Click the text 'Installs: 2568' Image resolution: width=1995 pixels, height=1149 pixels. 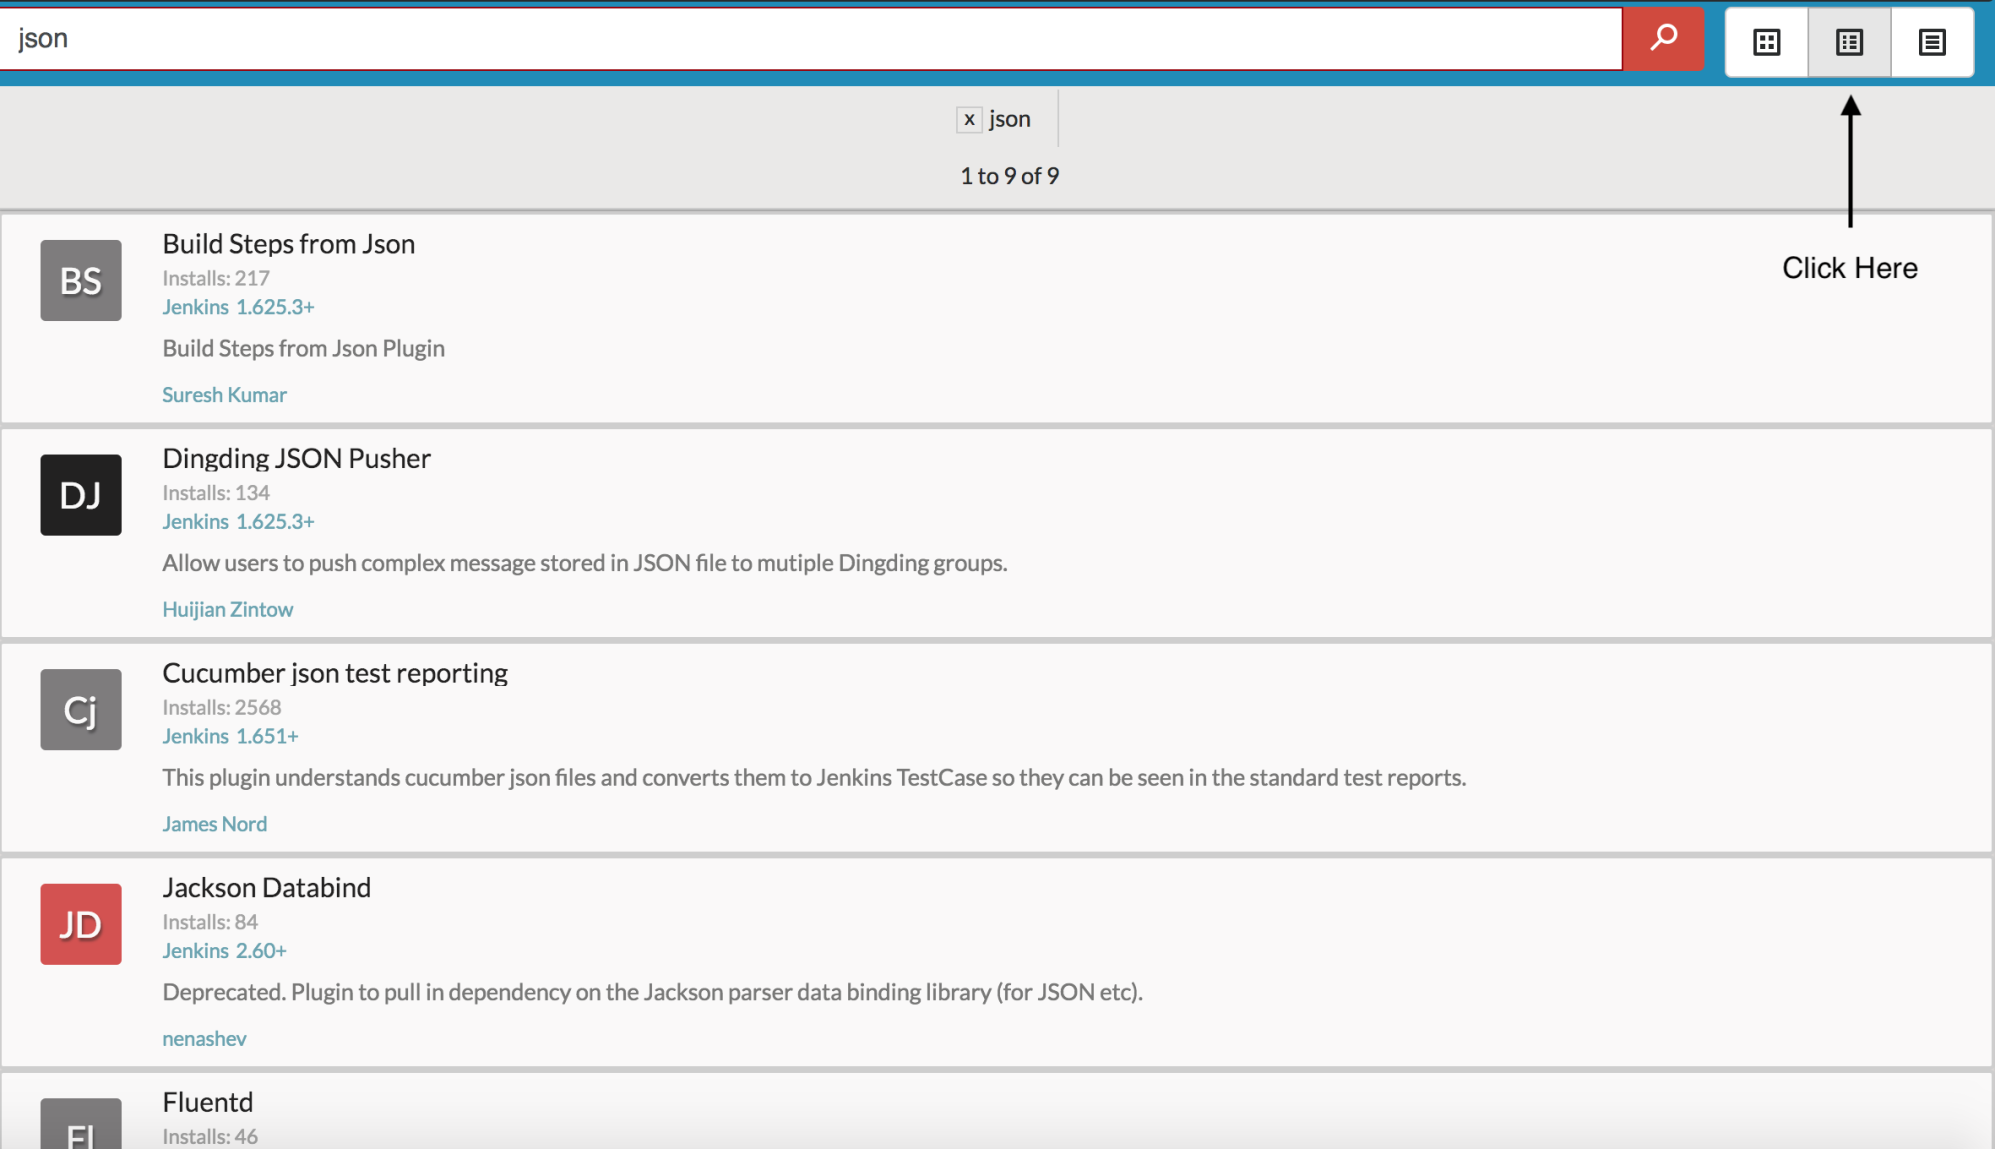[221, 707]
